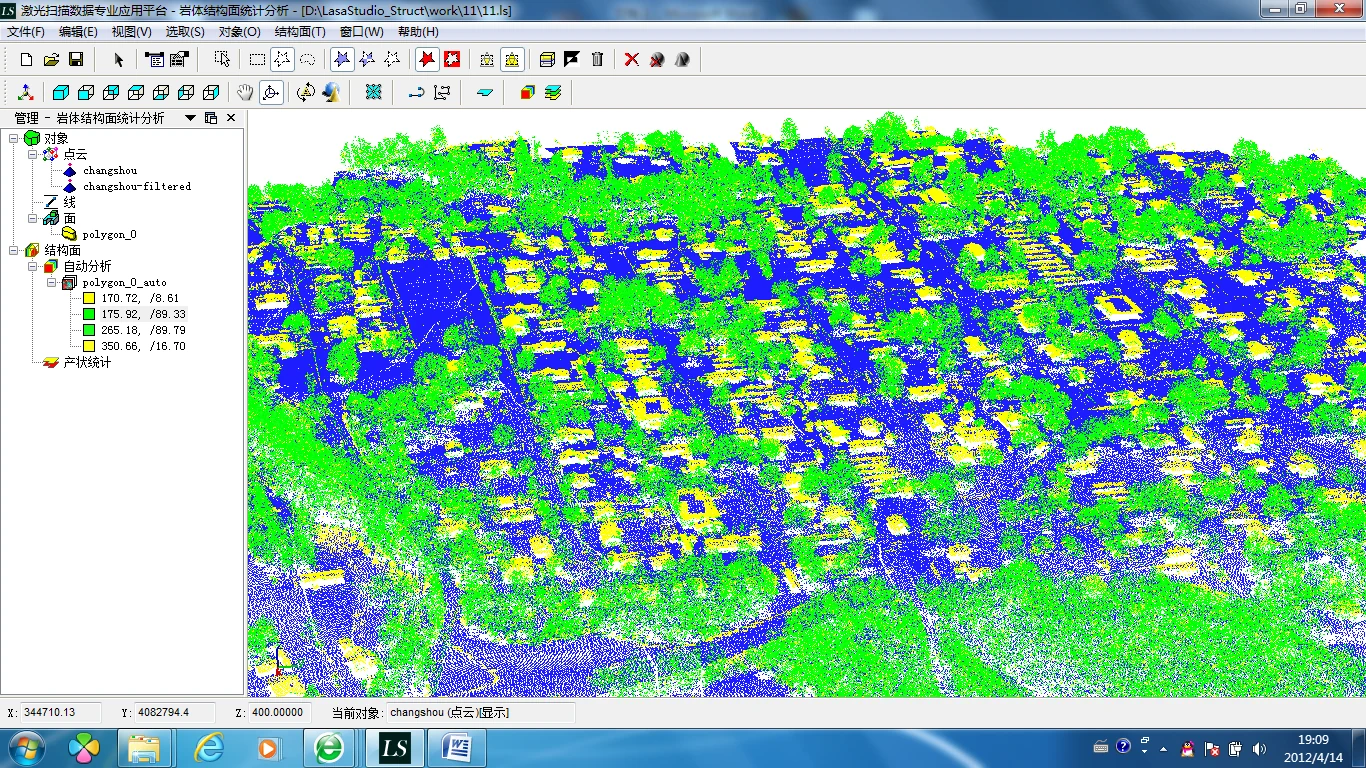The height and width of the screenshot is (768, 1366).
Task: Select the hand pan tool
Action: point(245,93)
